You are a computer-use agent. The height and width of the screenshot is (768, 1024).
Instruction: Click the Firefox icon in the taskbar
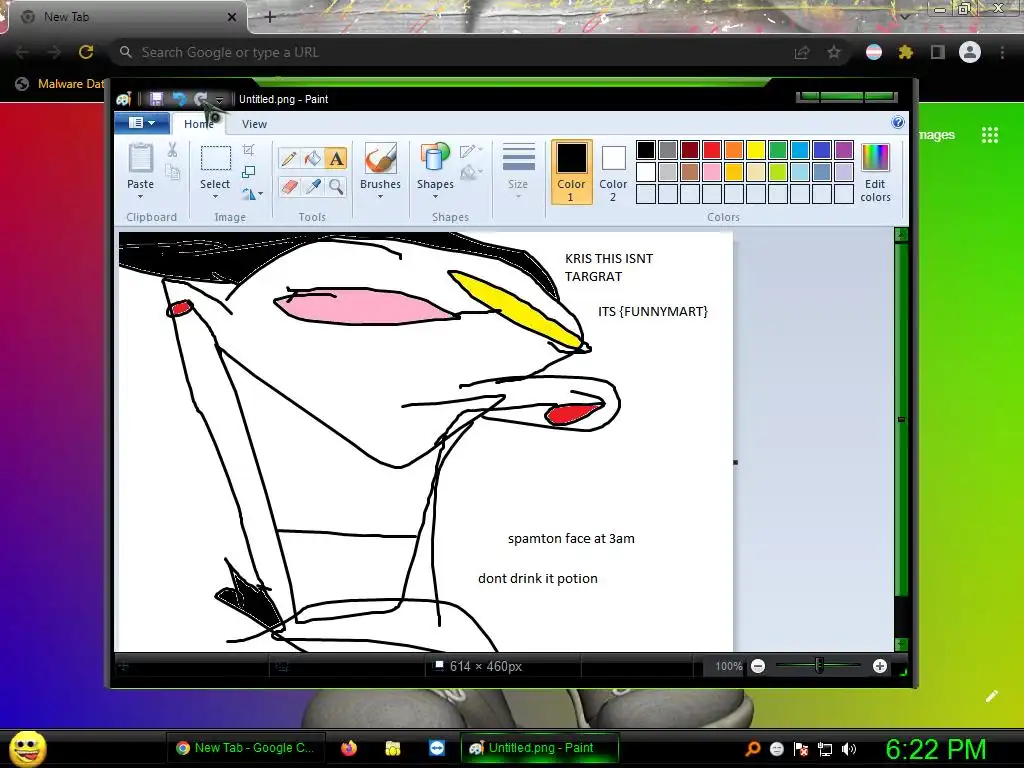349,748
